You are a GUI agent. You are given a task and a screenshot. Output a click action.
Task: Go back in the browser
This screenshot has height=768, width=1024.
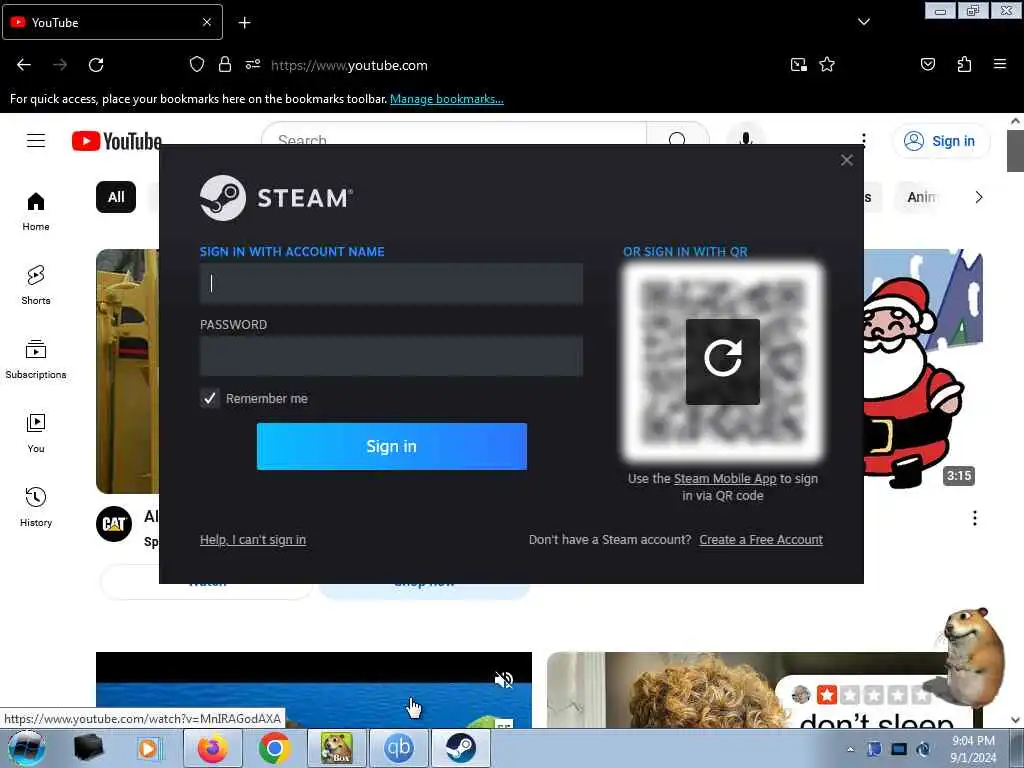[24, 65]
